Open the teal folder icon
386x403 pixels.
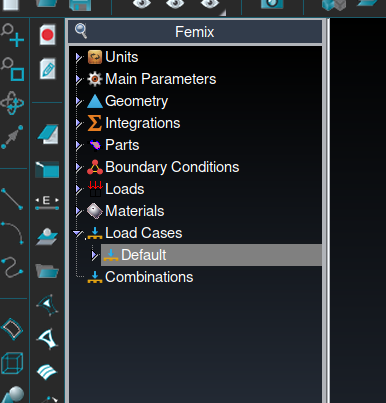coord(47,270)
